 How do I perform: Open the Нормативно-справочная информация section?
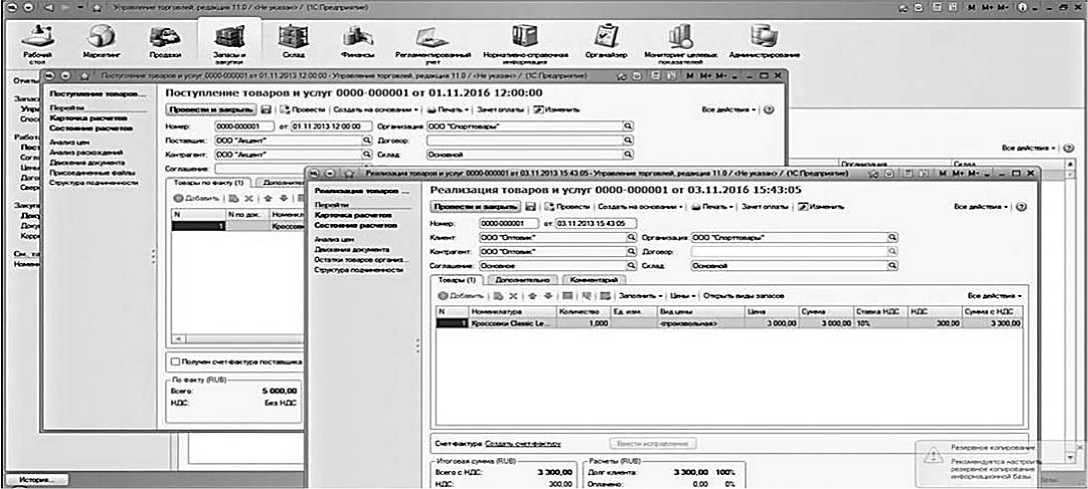tap(525, 43)
